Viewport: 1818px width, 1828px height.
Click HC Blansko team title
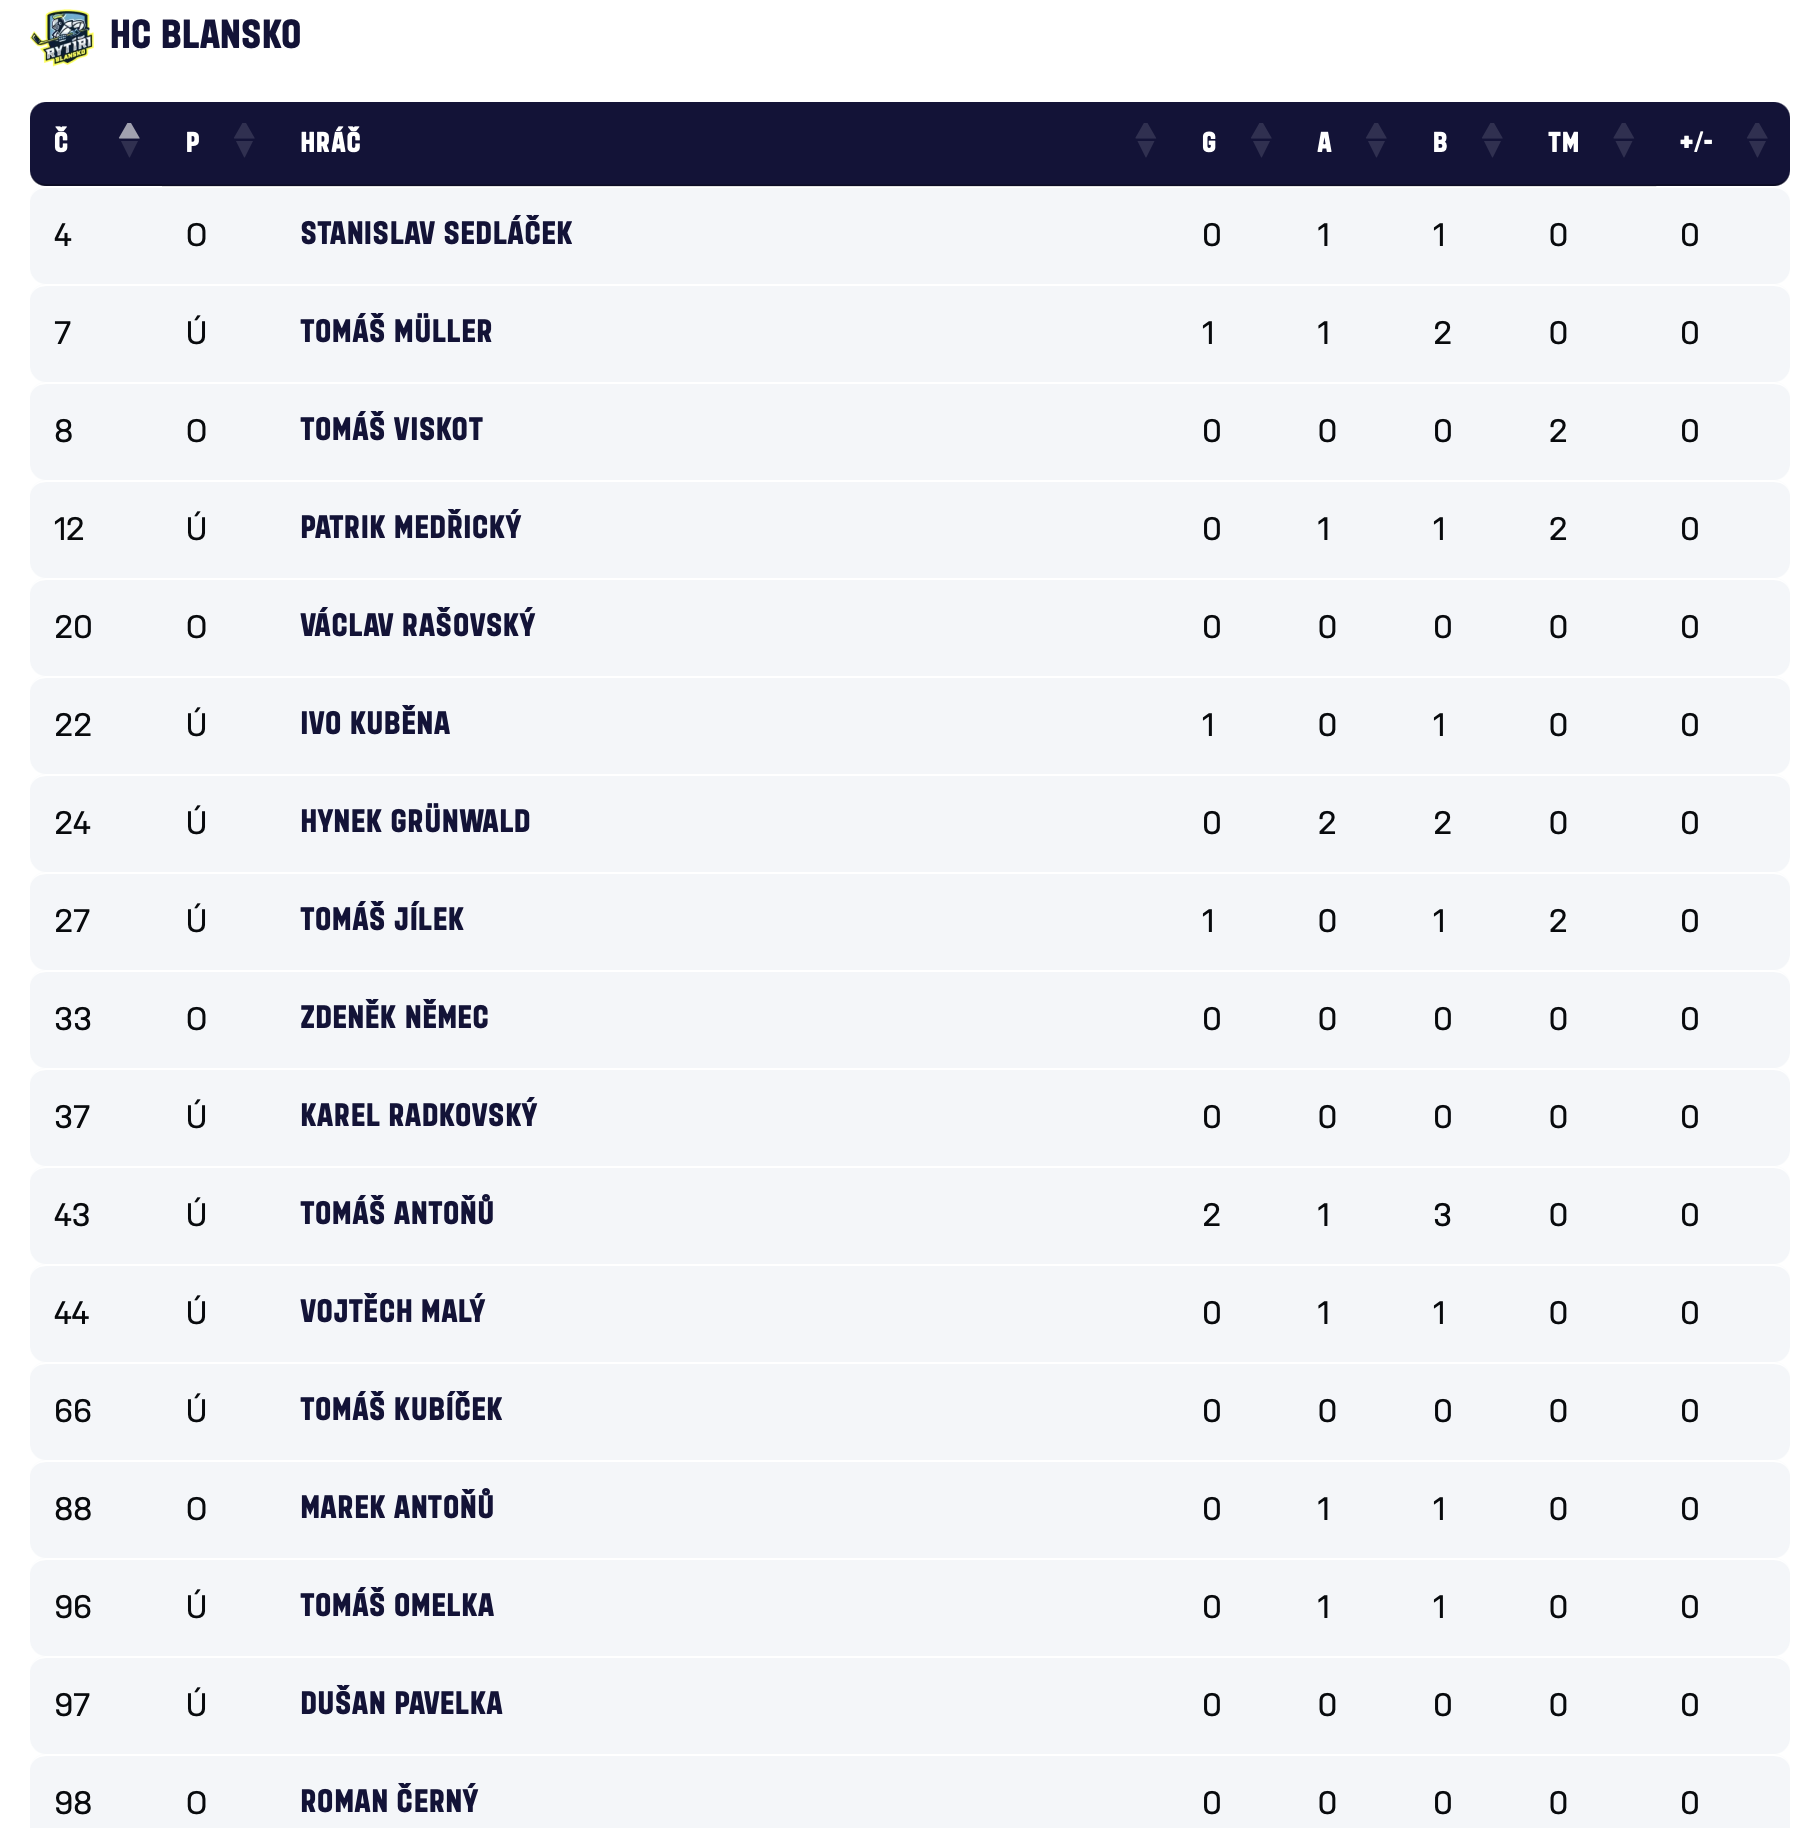(x=205, y=35)
